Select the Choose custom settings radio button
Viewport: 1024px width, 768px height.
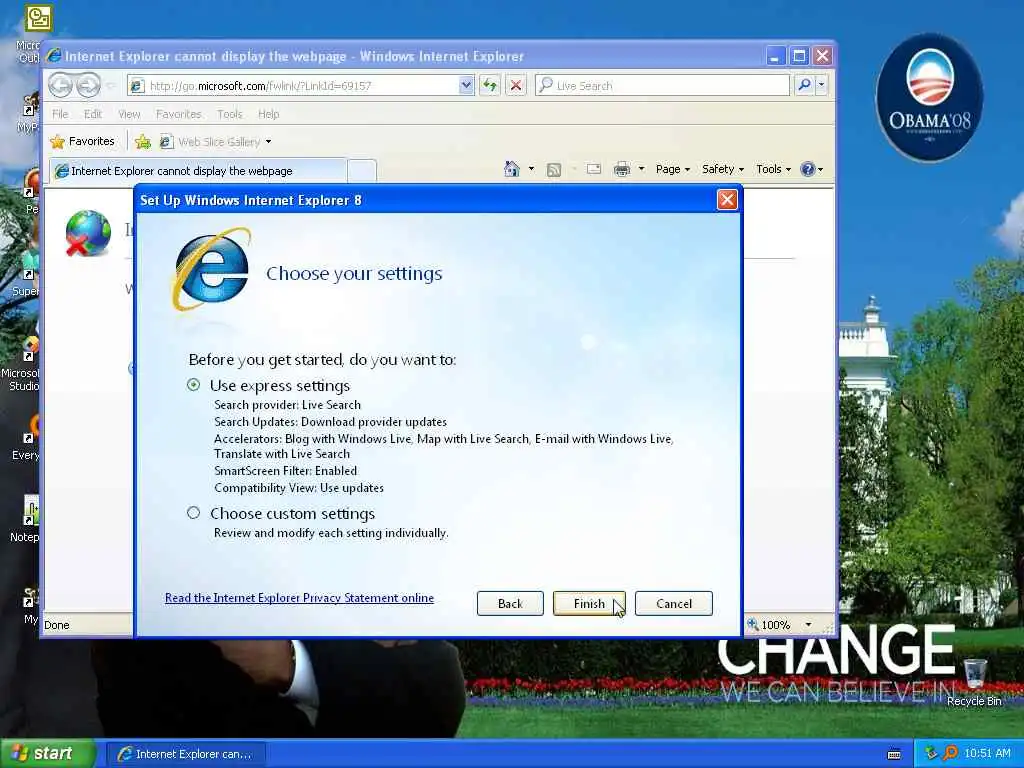193,513
